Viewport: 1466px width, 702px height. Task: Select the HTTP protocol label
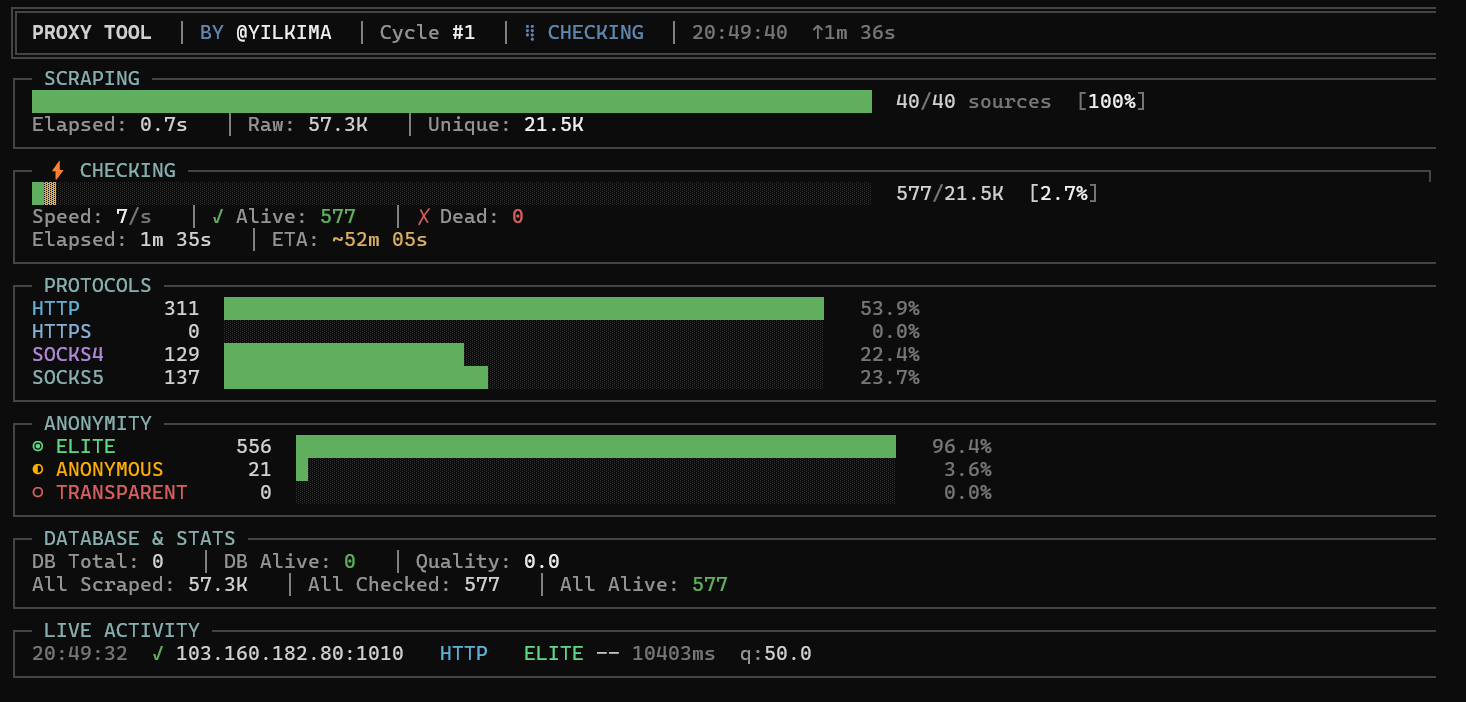56,309
